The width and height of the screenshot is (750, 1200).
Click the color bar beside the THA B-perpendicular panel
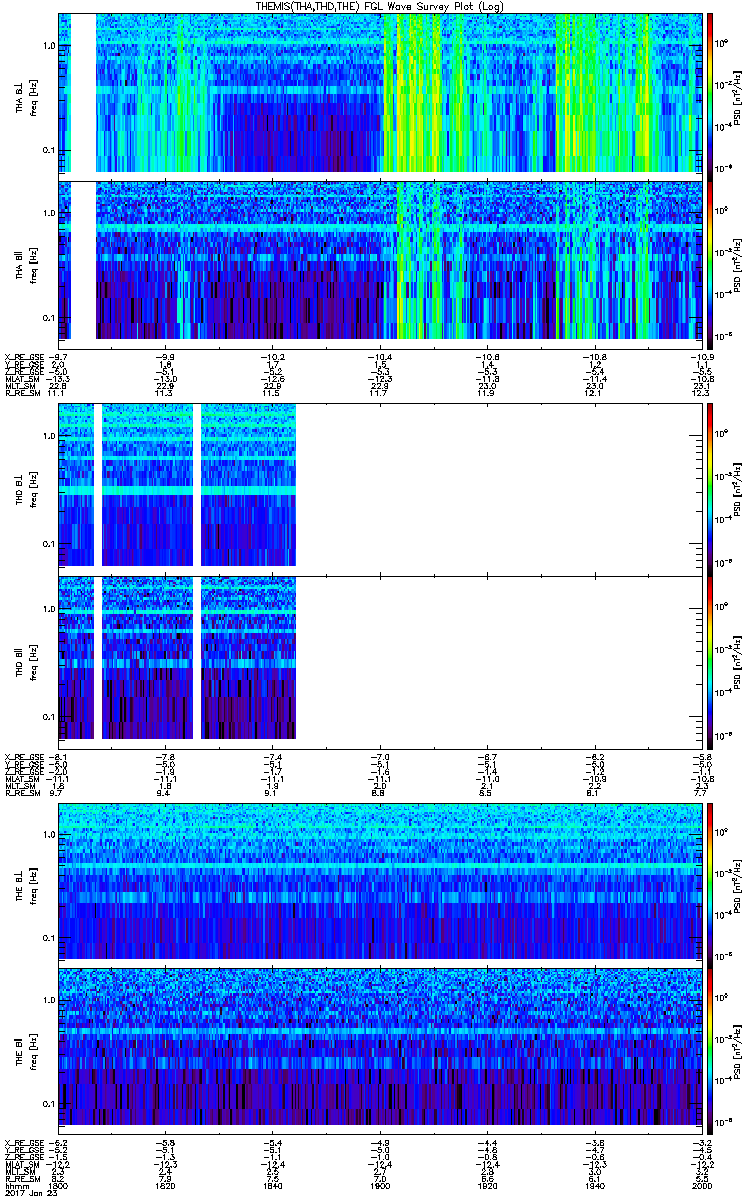[710, 92]
